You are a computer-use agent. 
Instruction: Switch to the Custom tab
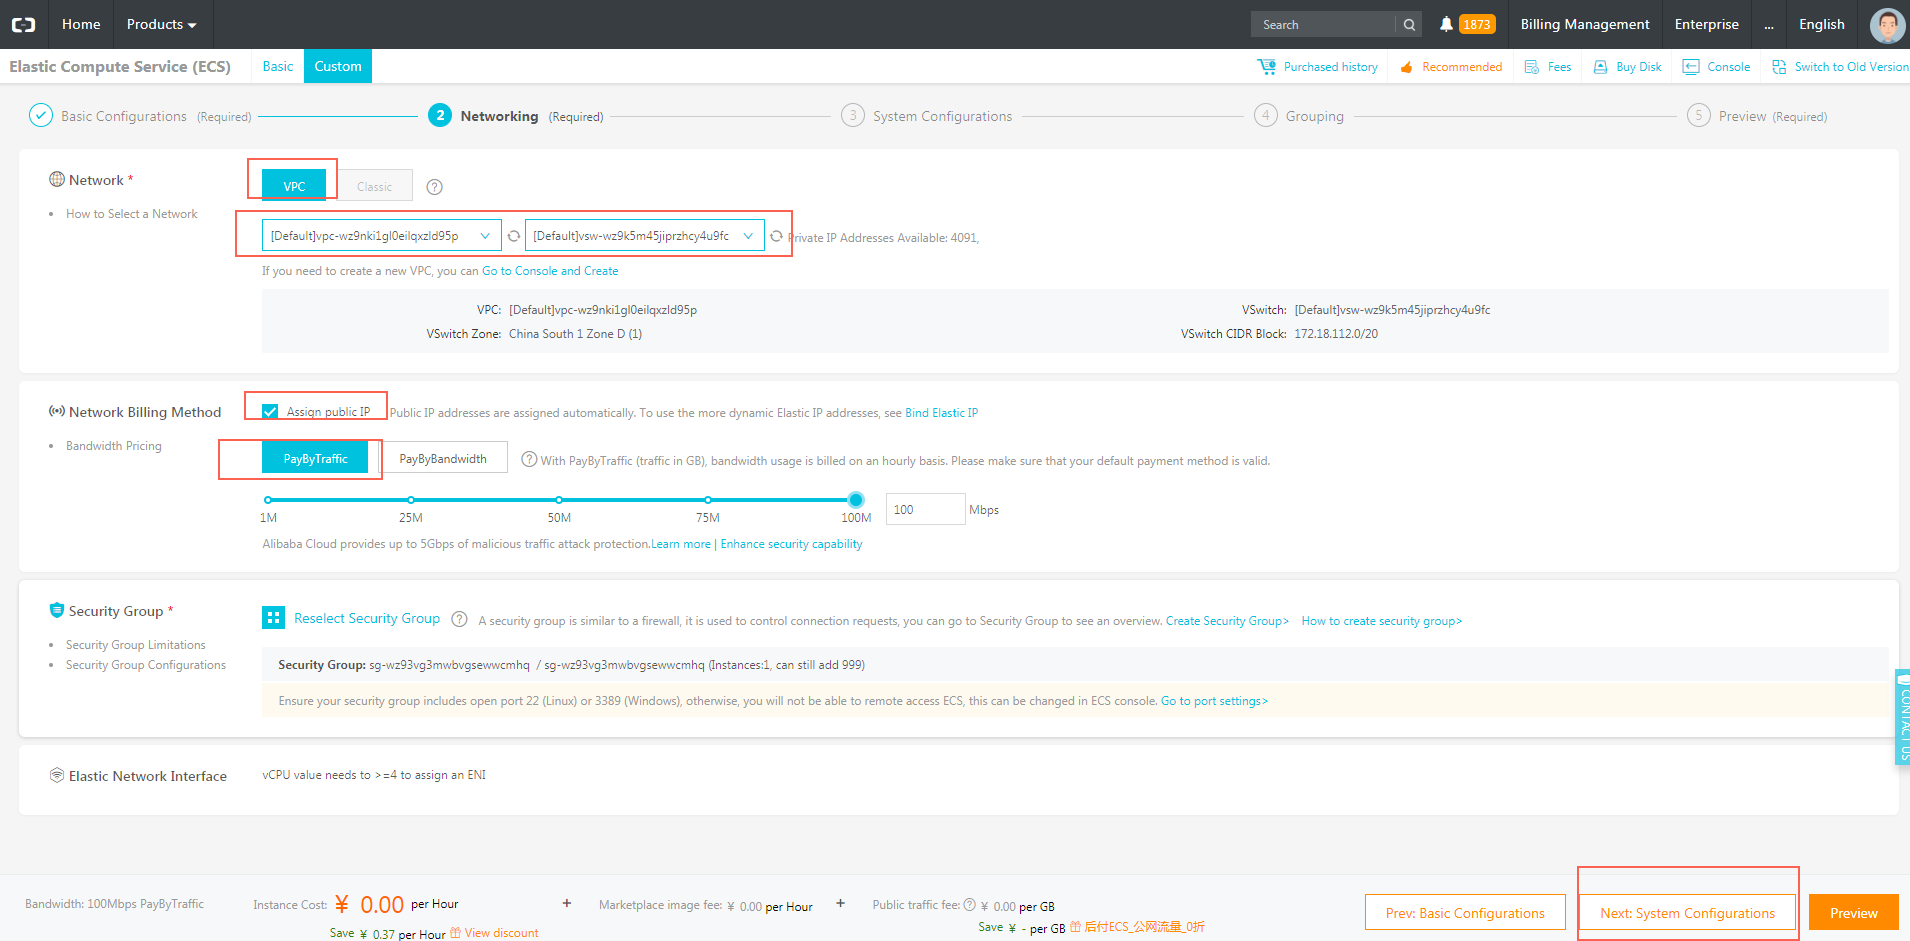click(x=338, y=66)
